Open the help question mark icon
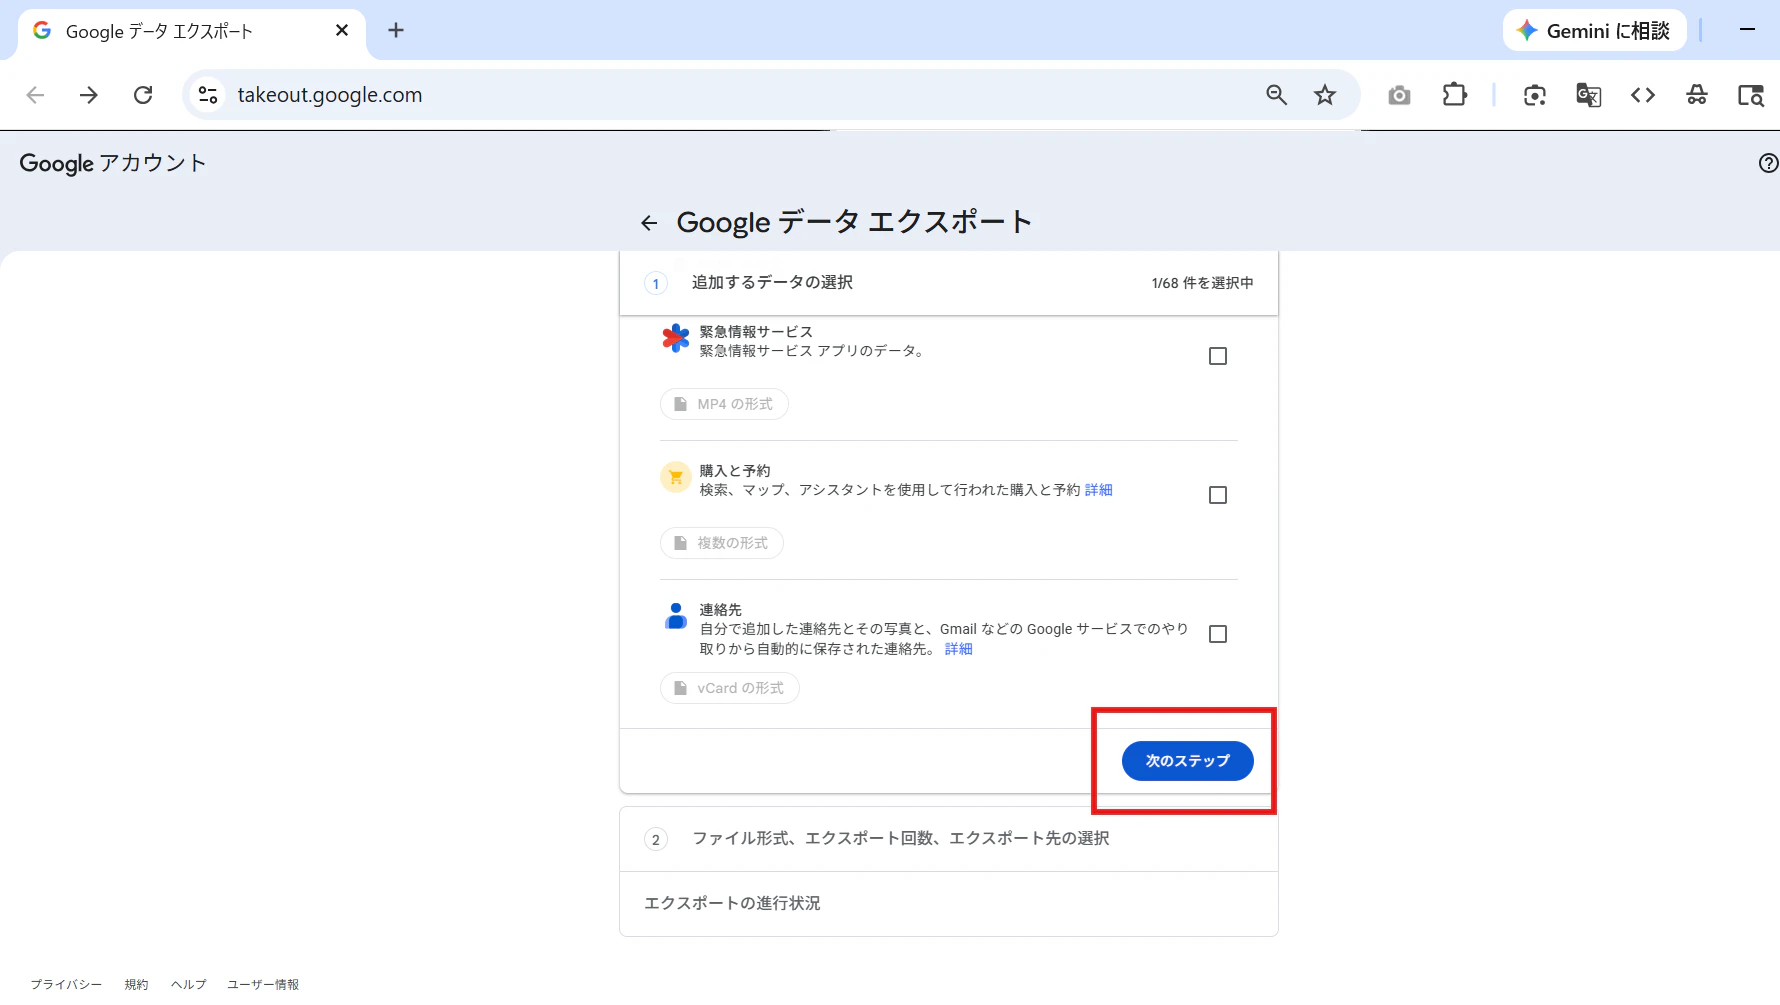1780x1005 pixels. click(1768, 163)
